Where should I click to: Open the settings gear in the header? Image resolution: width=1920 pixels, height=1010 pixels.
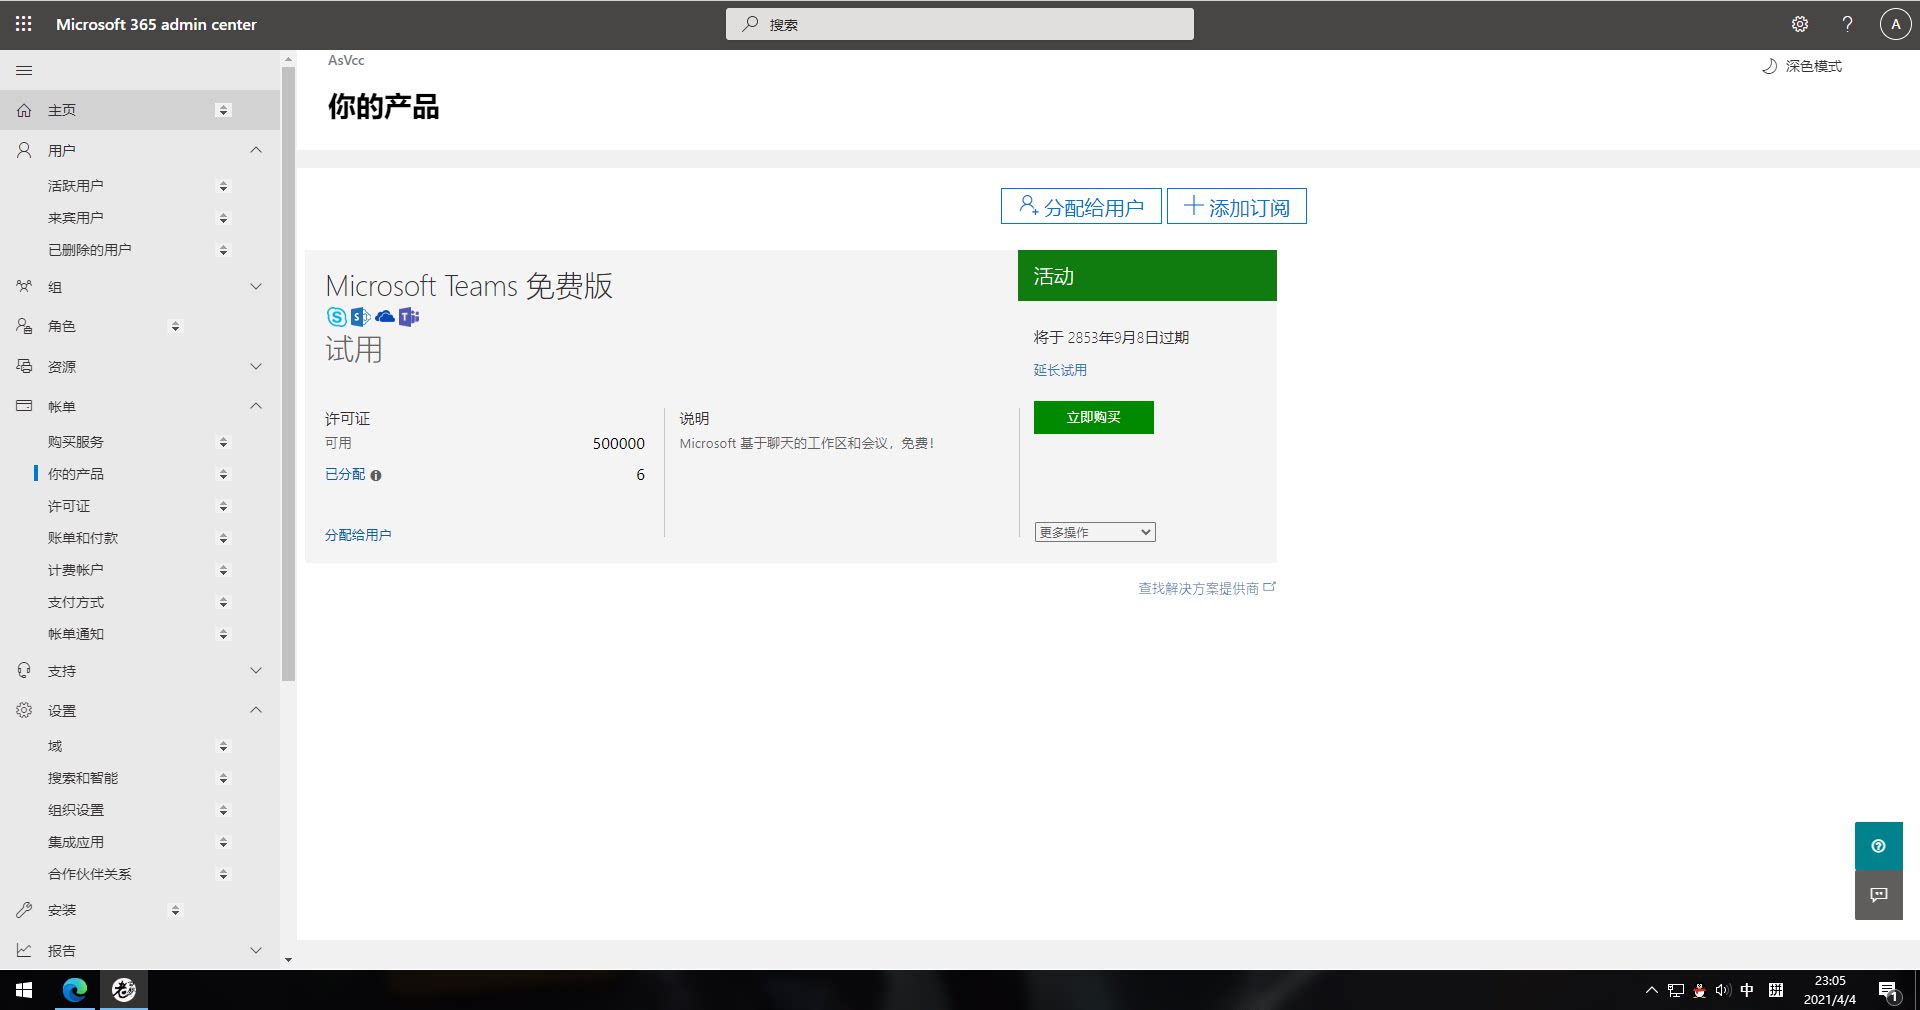click(x=1800, y=24)
